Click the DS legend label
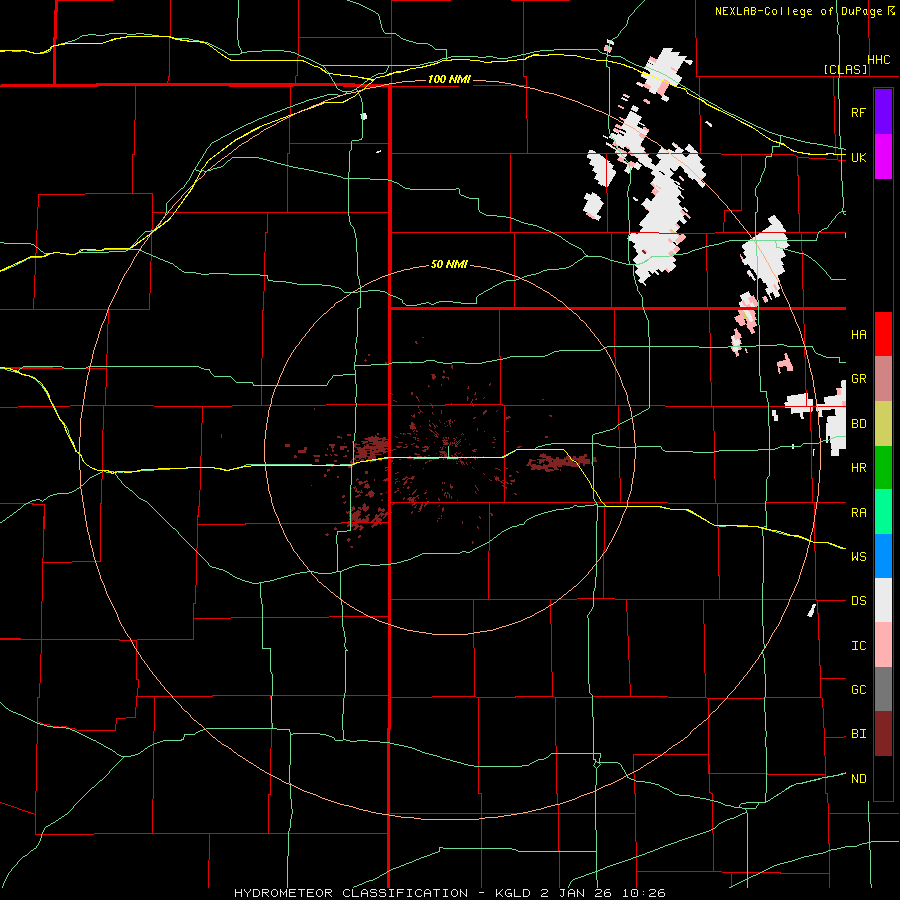 tap(858, 601)
